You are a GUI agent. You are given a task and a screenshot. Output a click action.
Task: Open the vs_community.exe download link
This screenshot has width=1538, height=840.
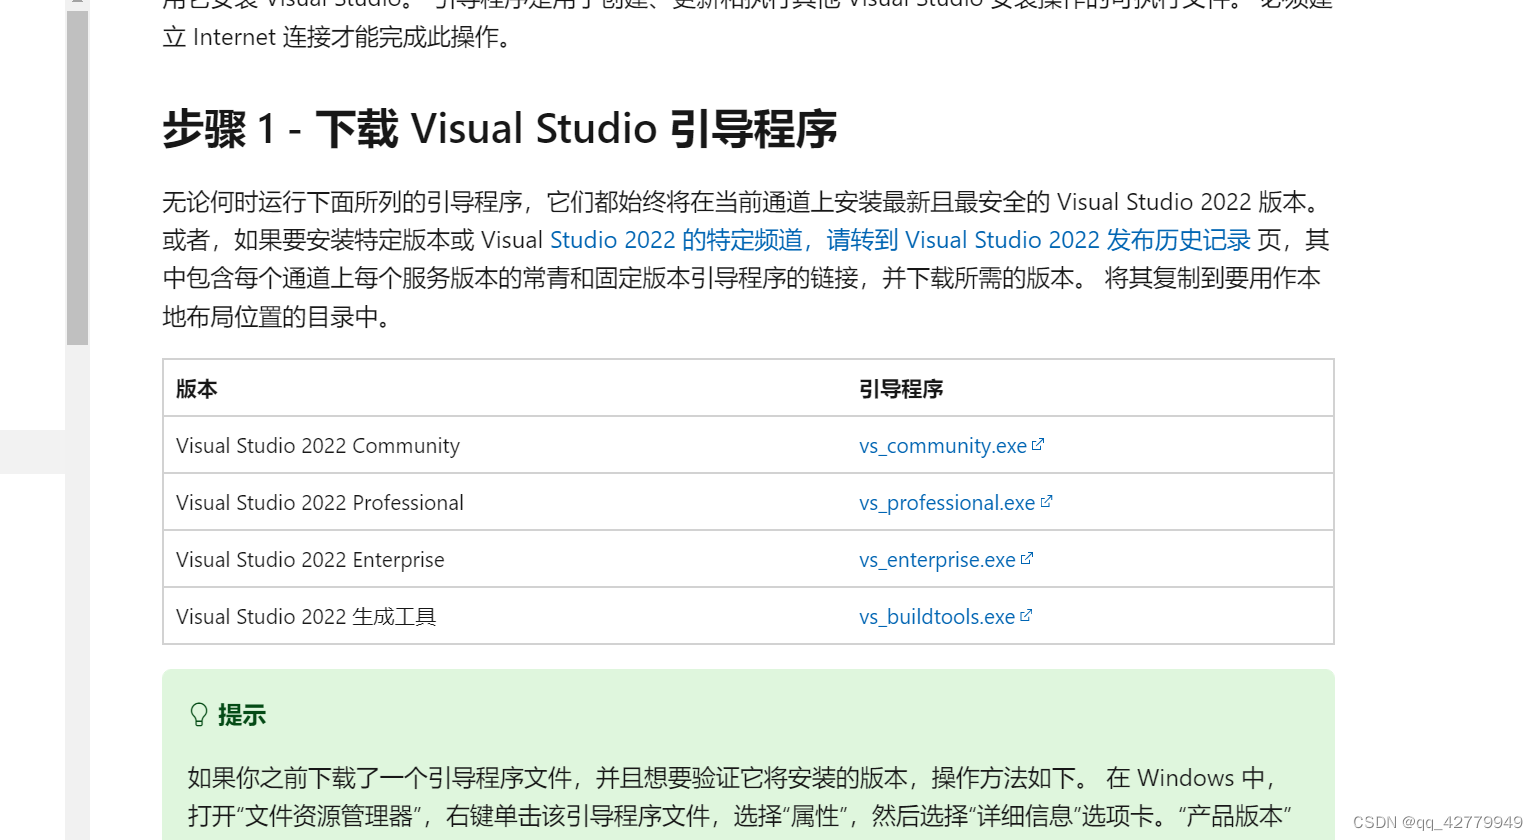tap(943, 446)
